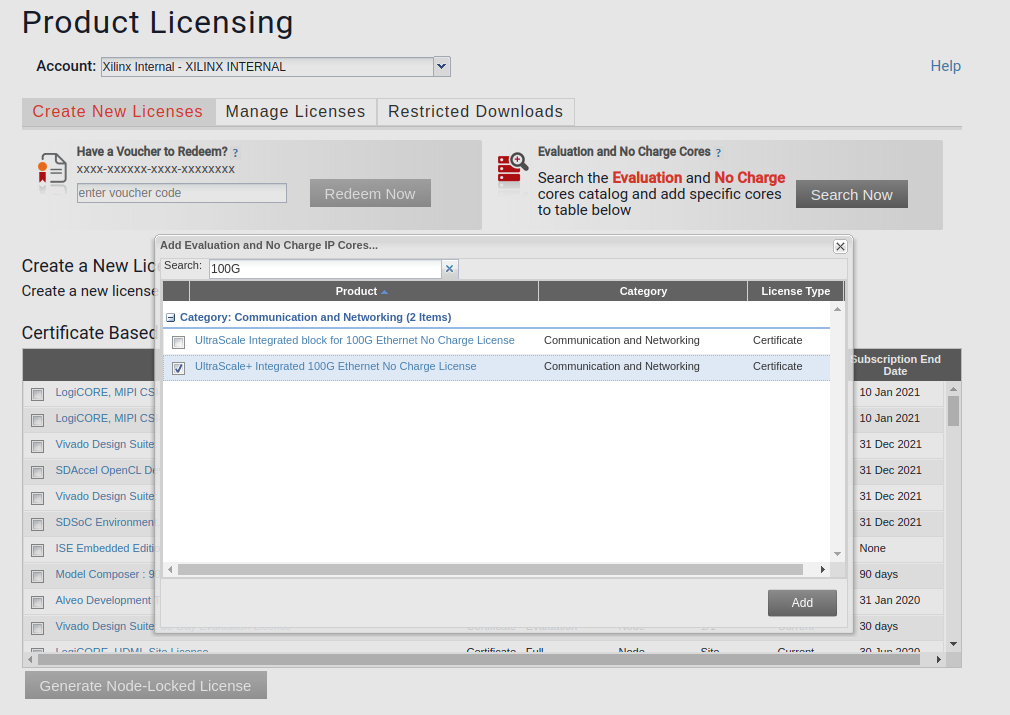Click the voucher document icon
The image size is (1010, 715).
tap(52, 172)
